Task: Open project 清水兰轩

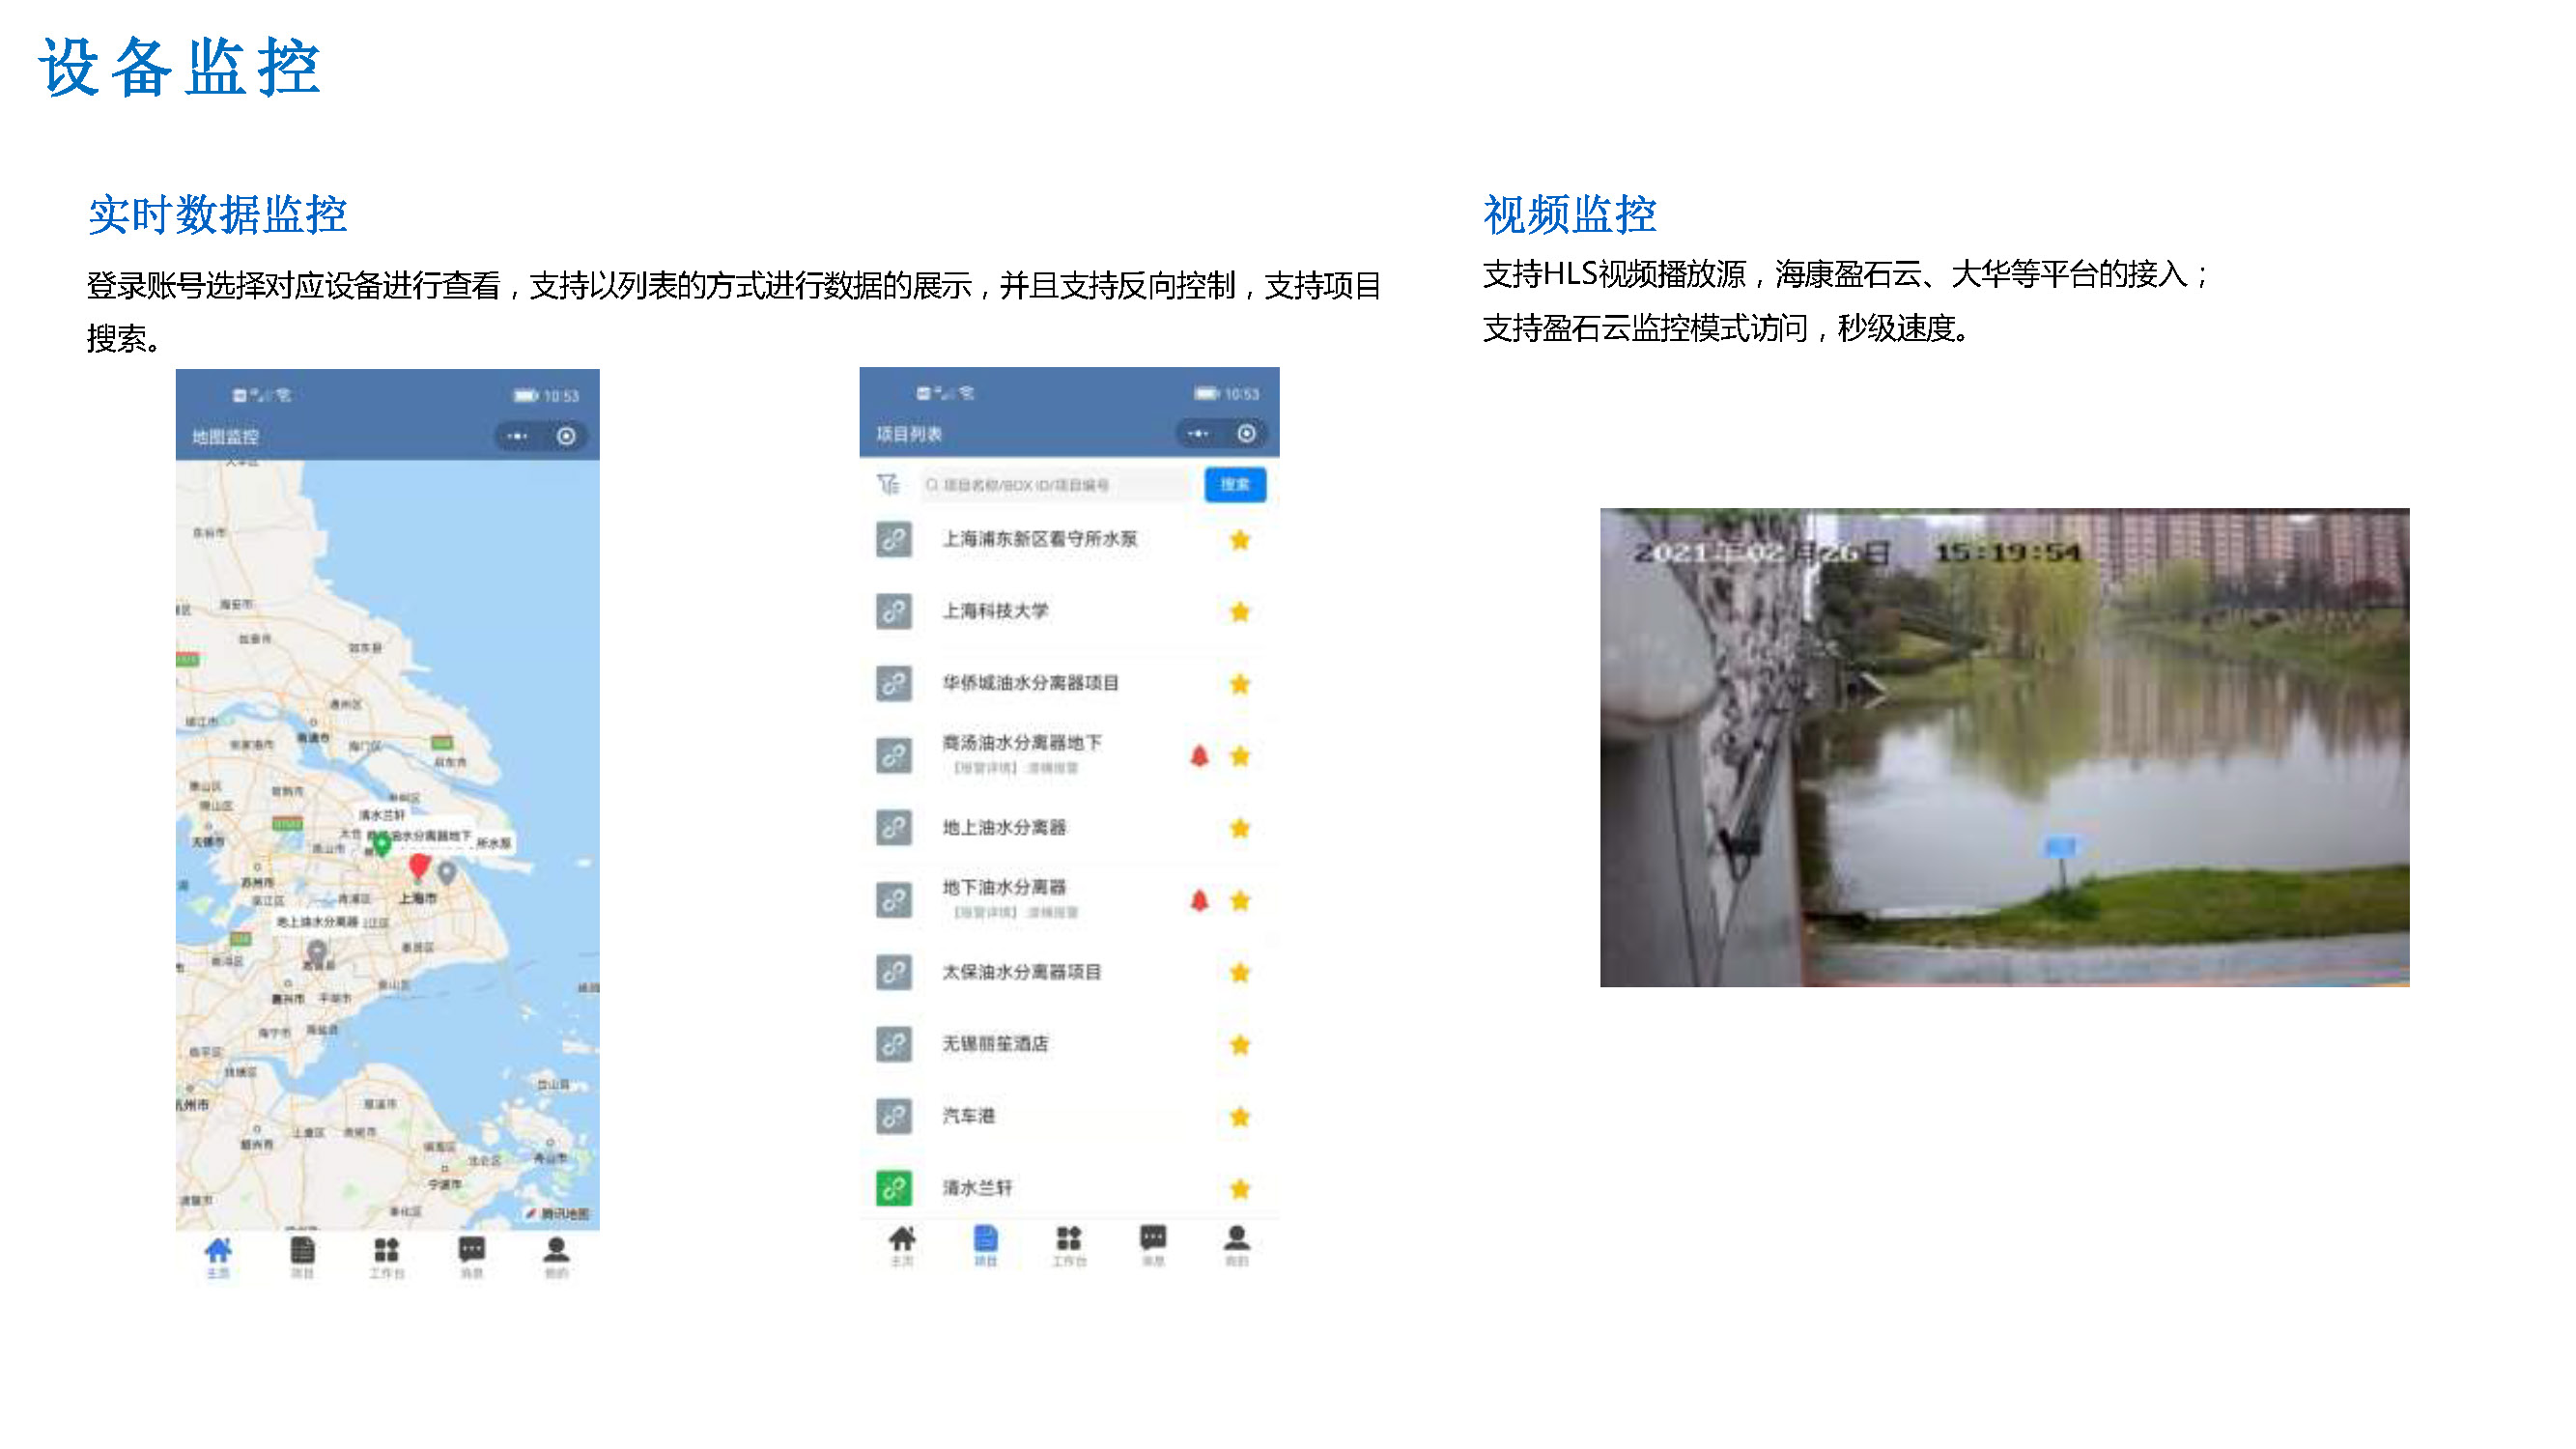Action: point(977,1188)
